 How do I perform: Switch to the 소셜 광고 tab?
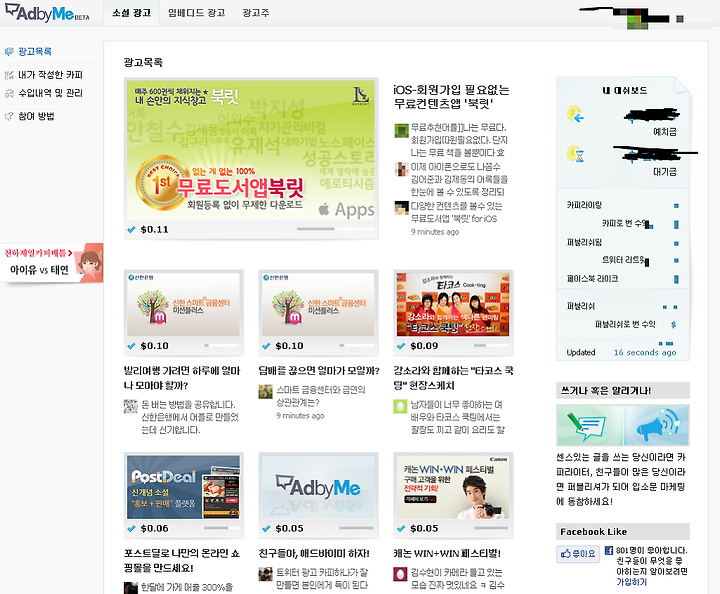pos(131,13)
